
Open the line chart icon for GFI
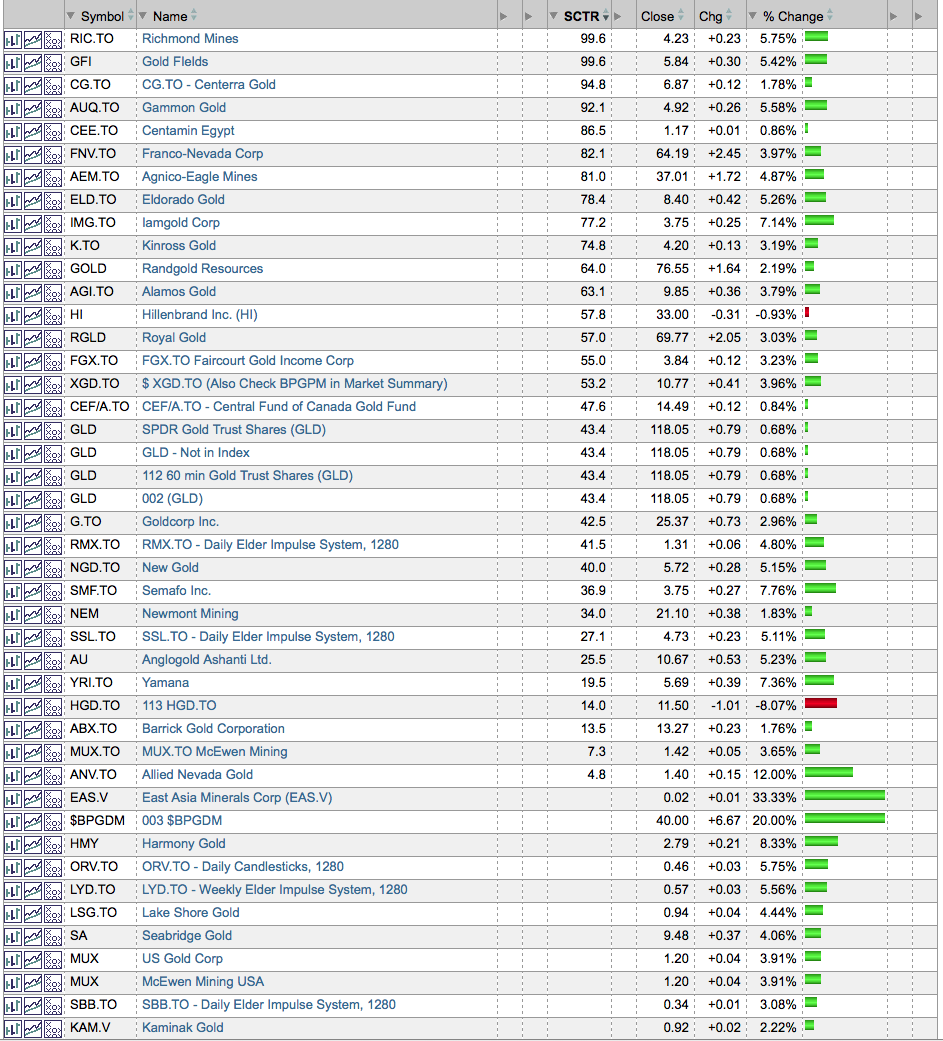click(x=33, y=63)
